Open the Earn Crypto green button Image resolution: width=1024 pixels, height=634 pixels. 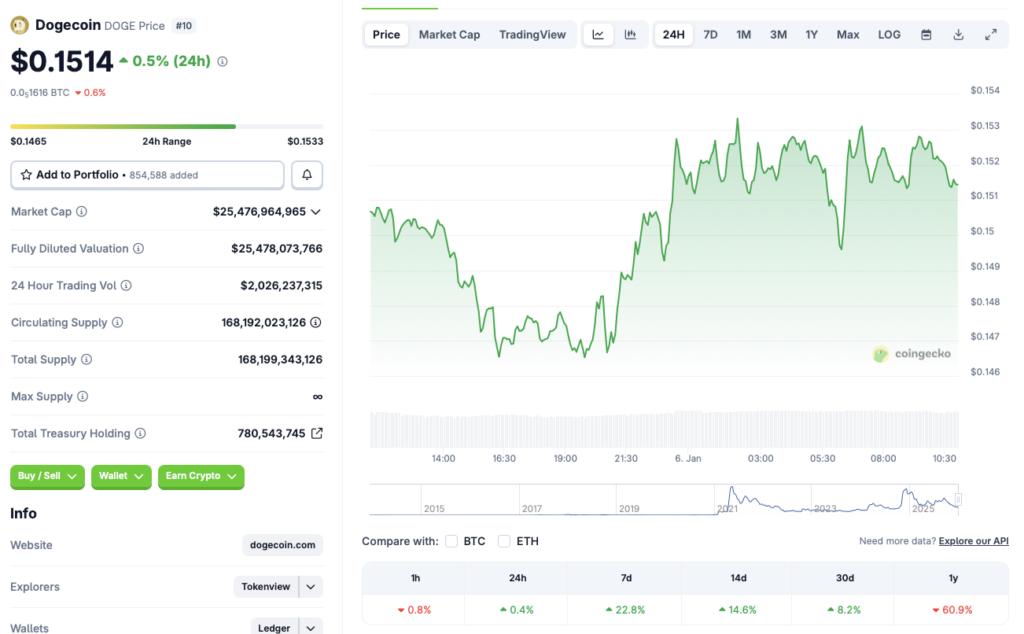point(200,477)
